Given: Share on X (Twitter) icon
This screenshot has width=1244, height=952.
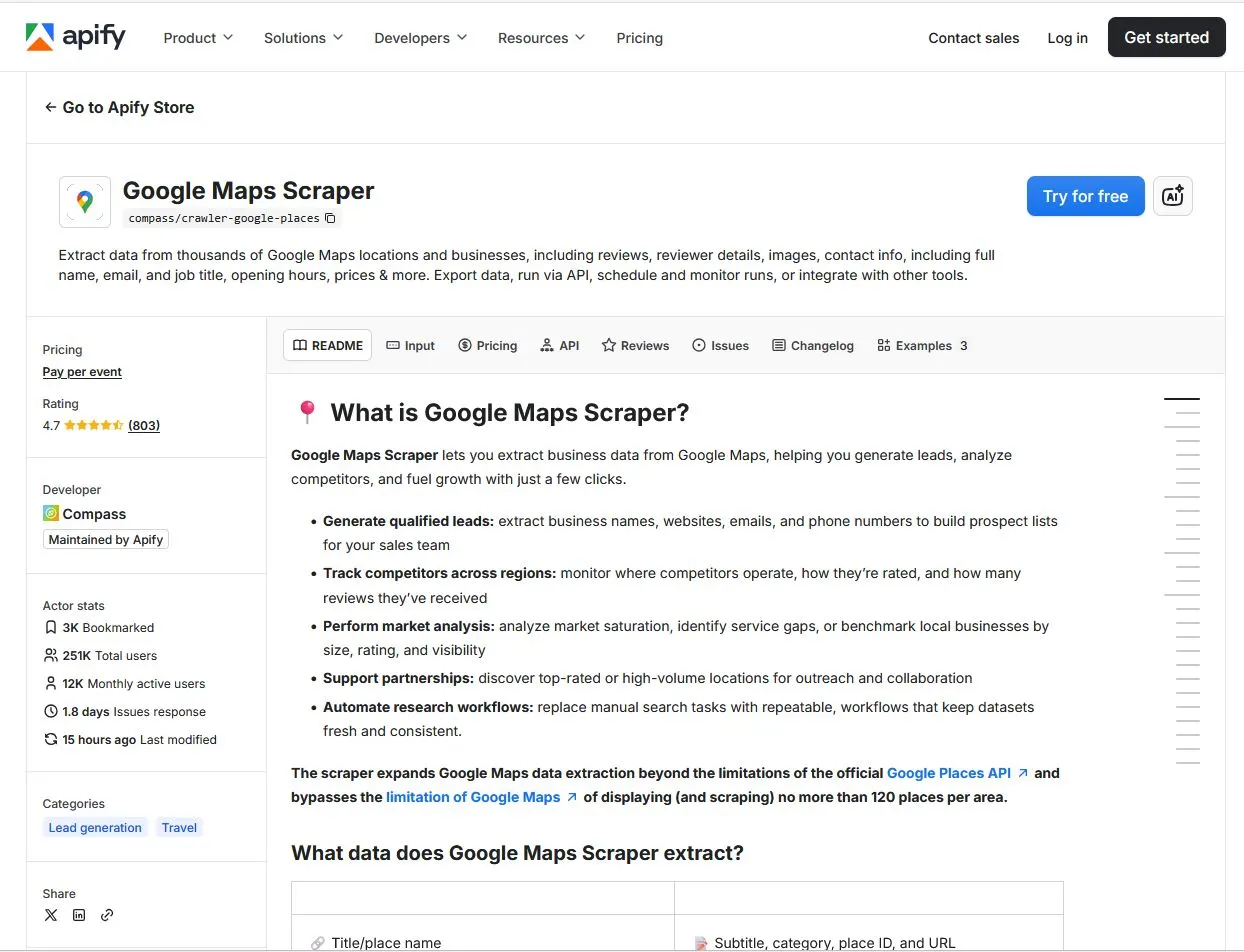Looking at the screenshot, I should pyautogui.click(x=51, y=915).
